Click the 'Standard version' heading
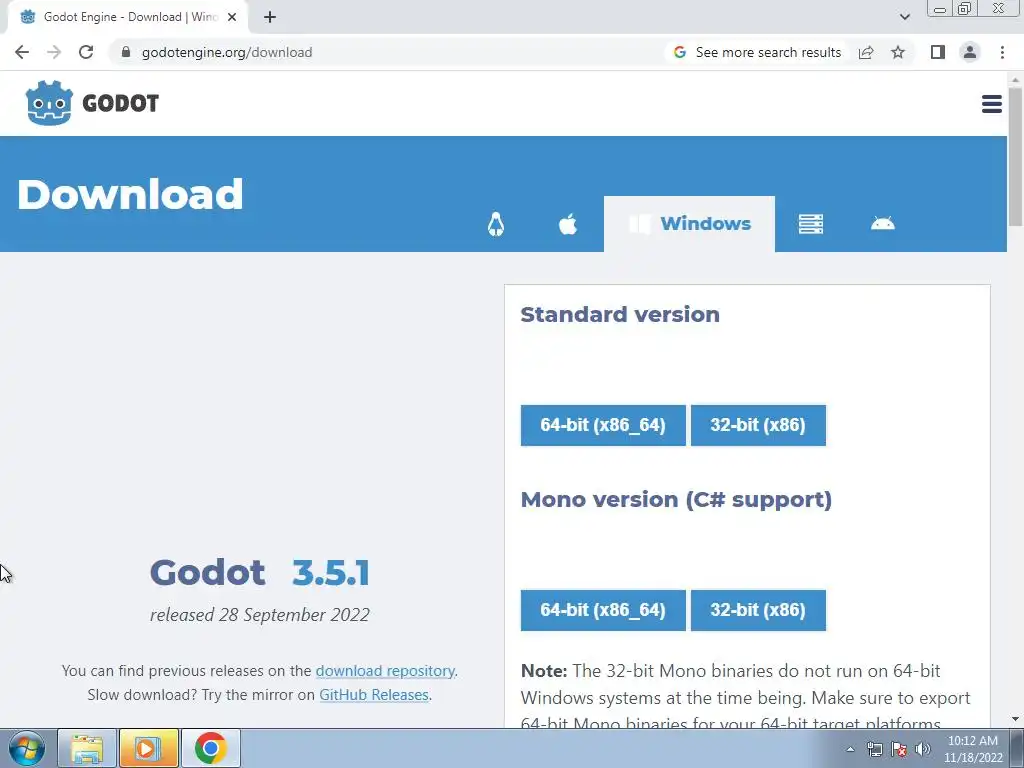Image resolution: width=1024 pixels, height=768 pixels. (x=620, y=314)
